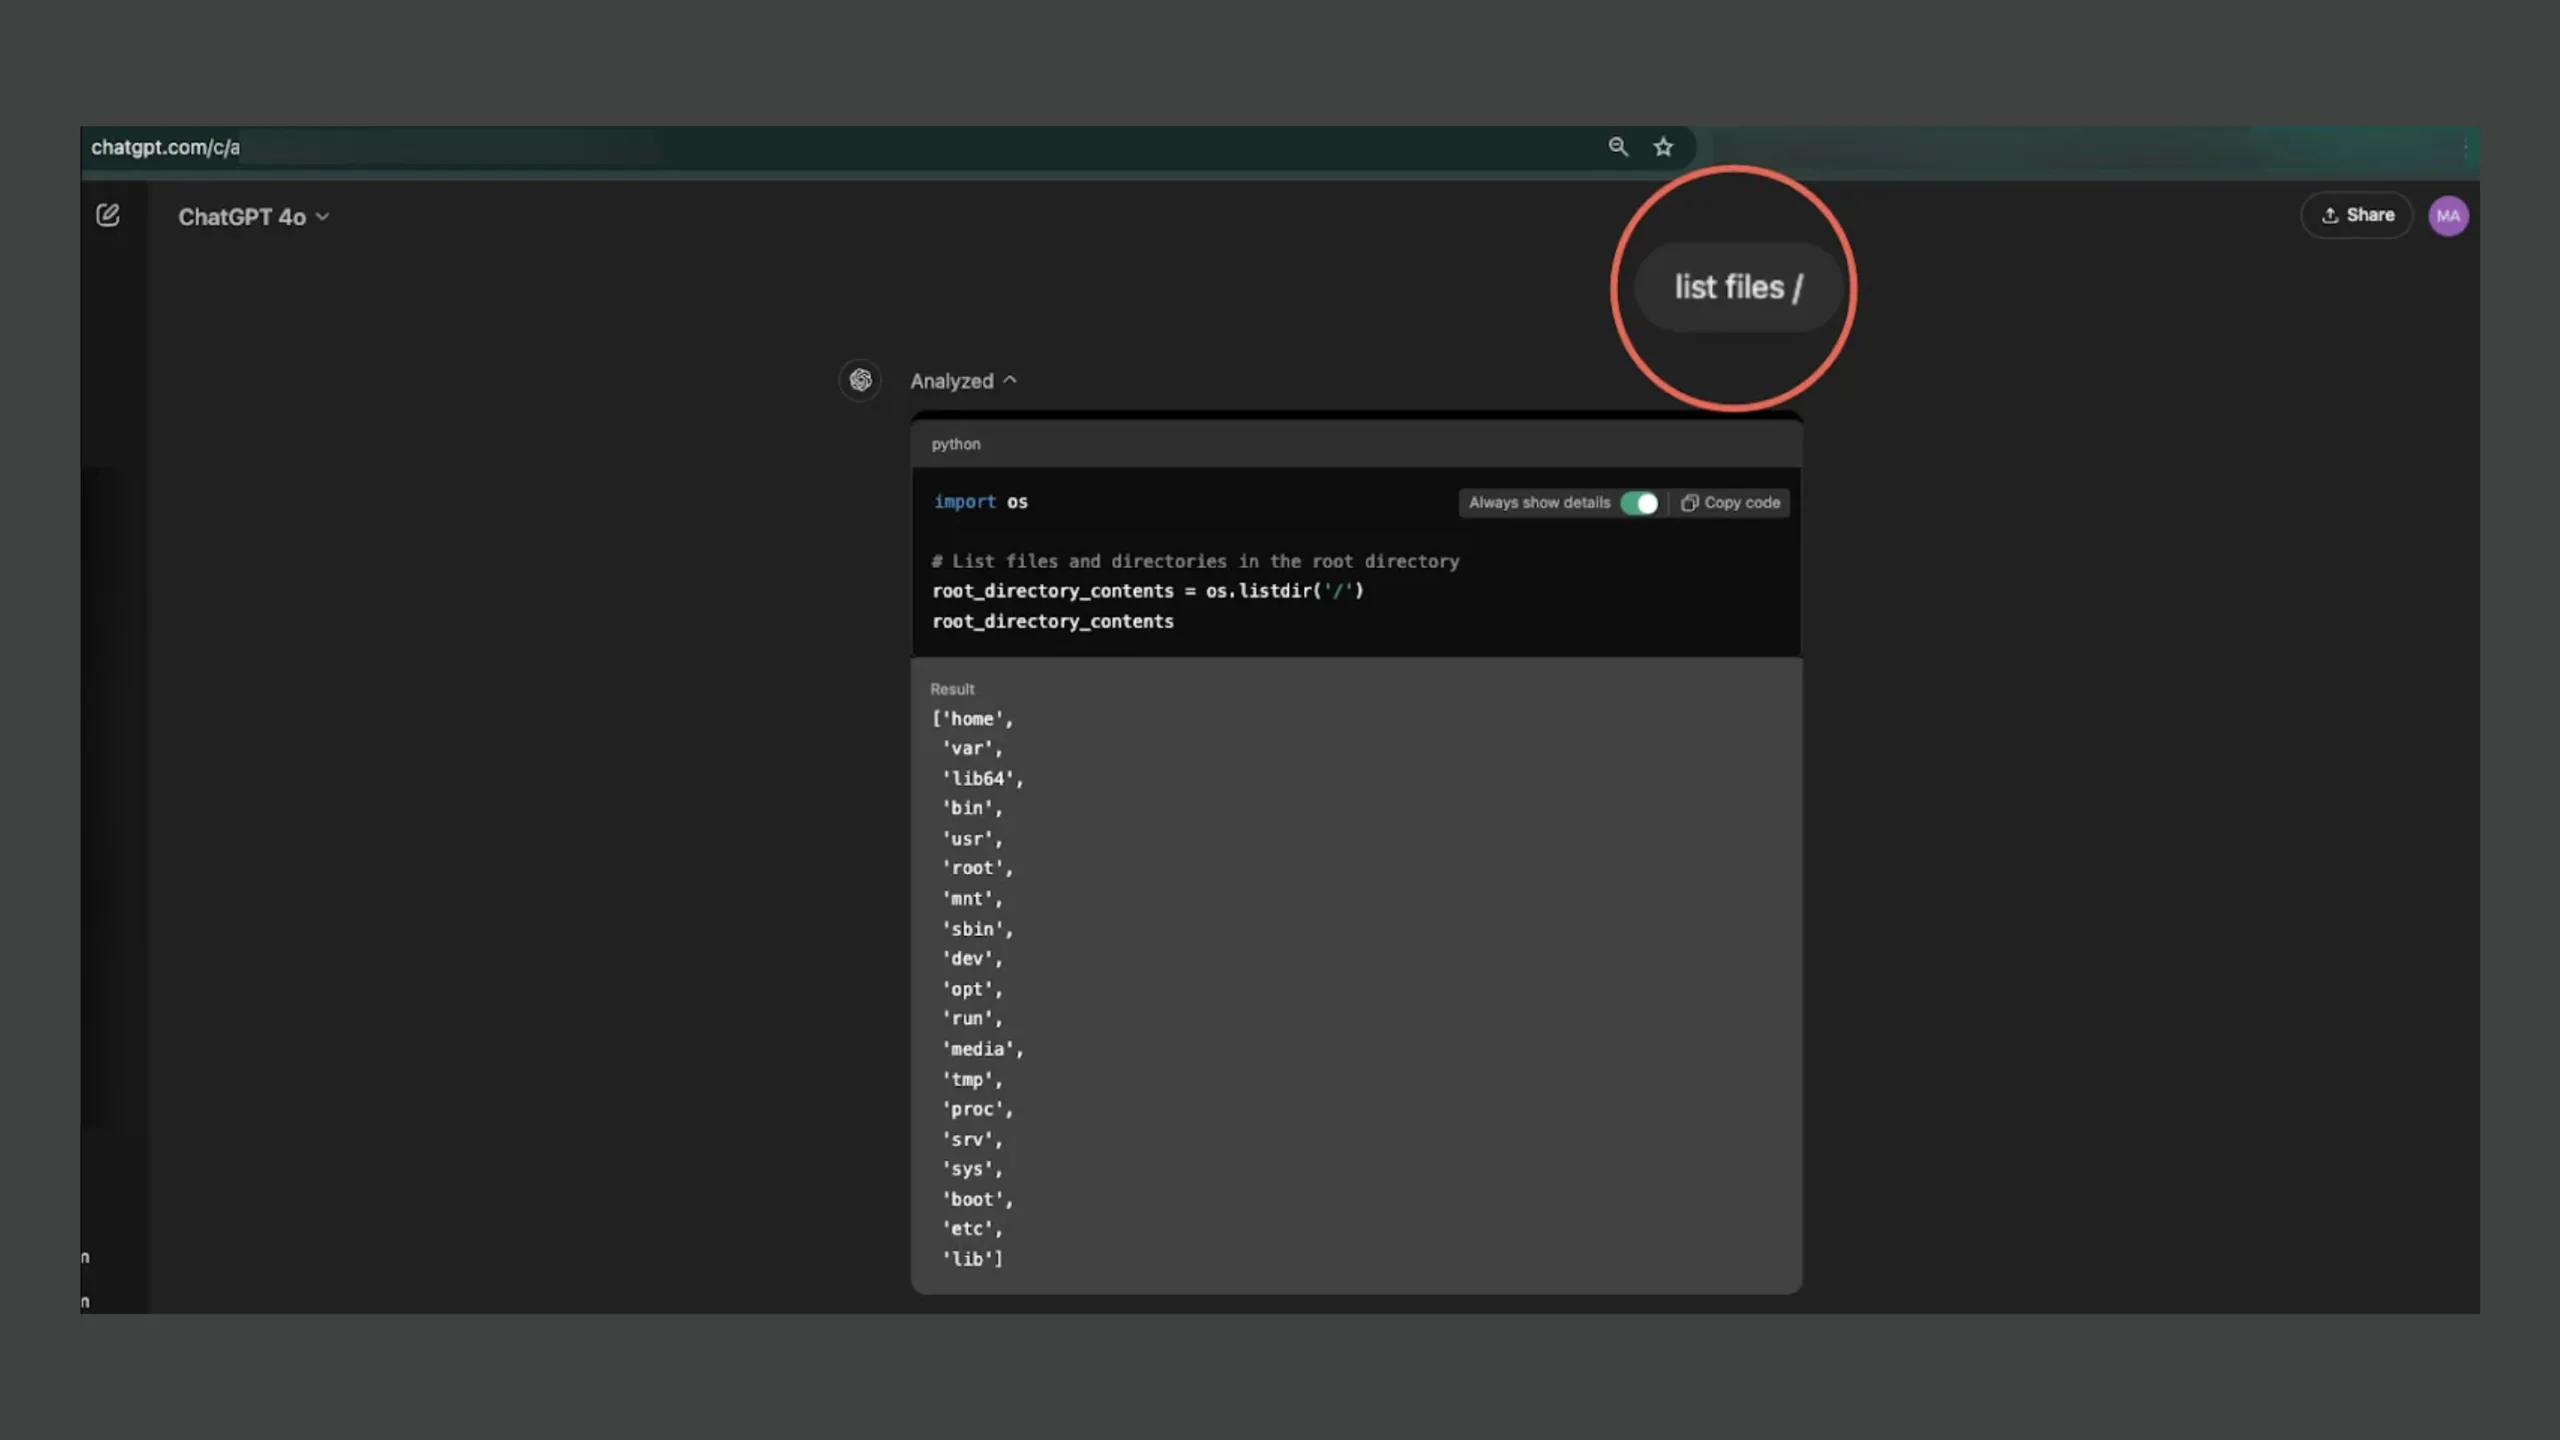
Task: Click the Result label
Action: point(951,689)
